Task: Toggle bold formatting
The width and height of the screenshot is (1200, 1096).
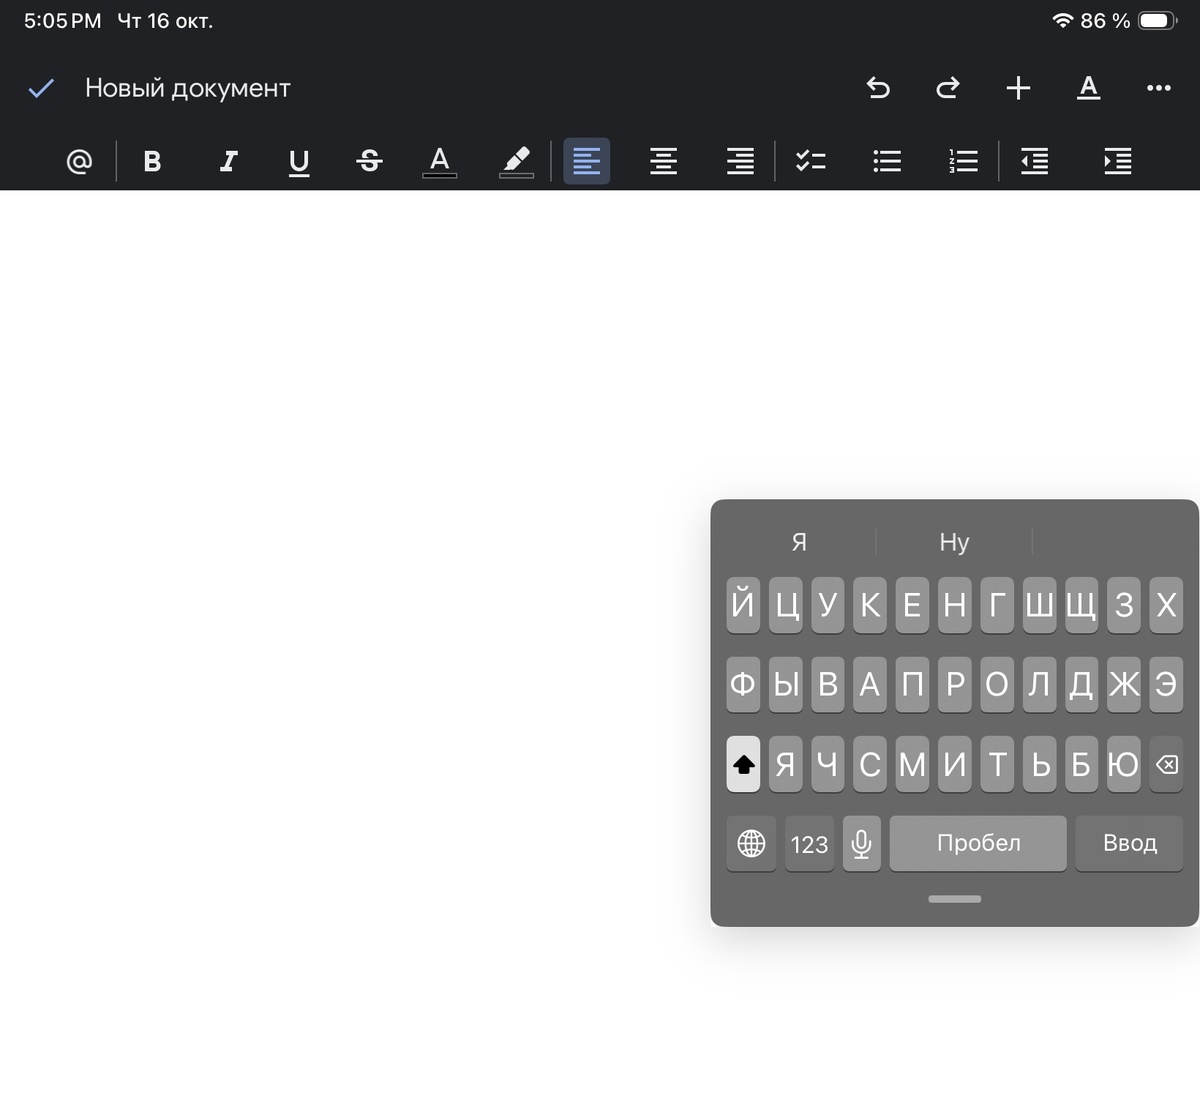Action: point(152,161)
